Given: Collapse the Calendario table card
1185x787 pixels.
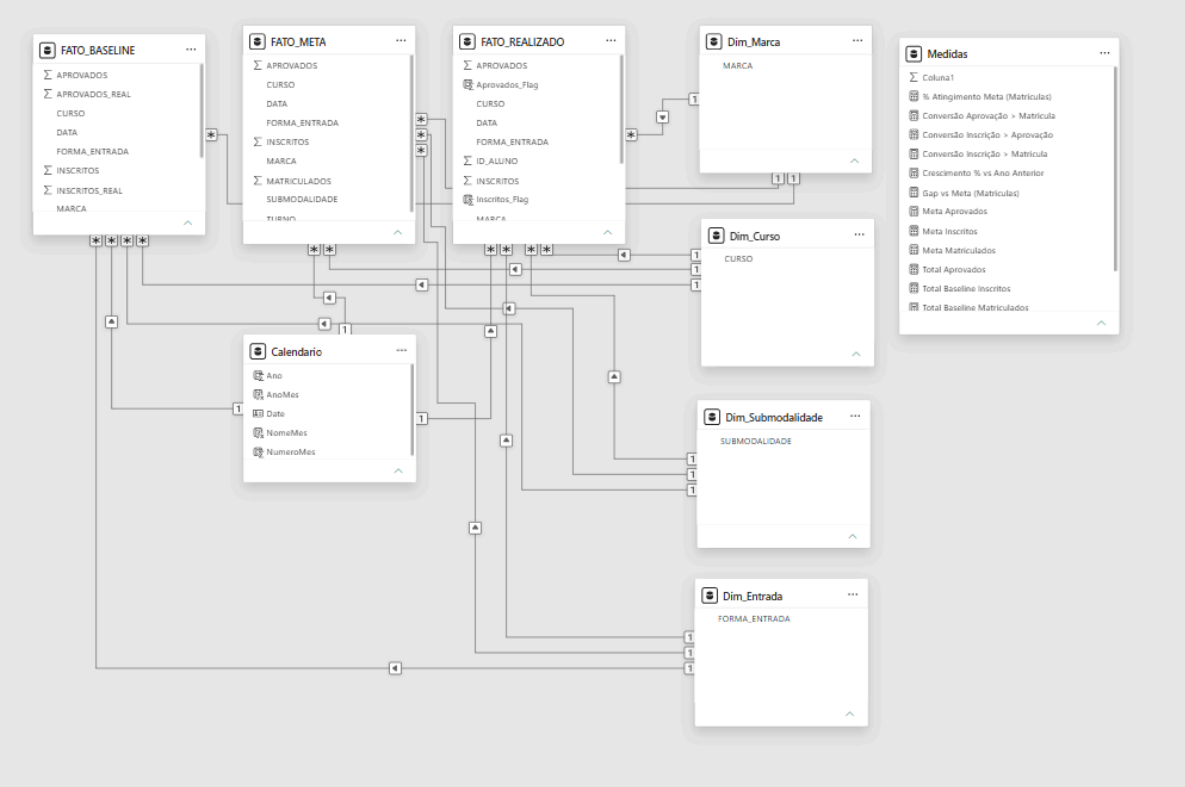Looking at the screenshot, I should tap(398, 471).
